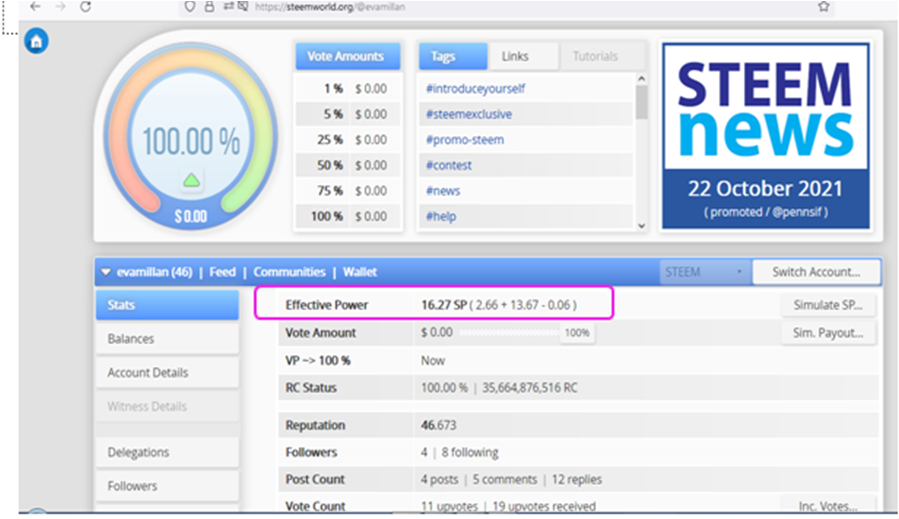
Task: Open the Vote Amounts tab
Action: pyautogui.click(x=347, y=56)
